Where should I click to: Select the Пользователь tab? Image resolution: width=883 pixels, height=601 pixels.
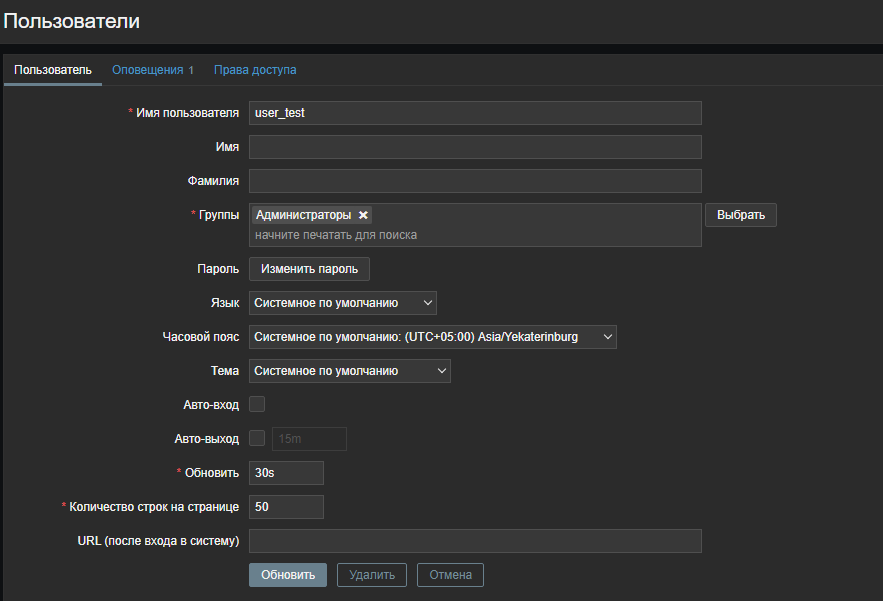53,70
